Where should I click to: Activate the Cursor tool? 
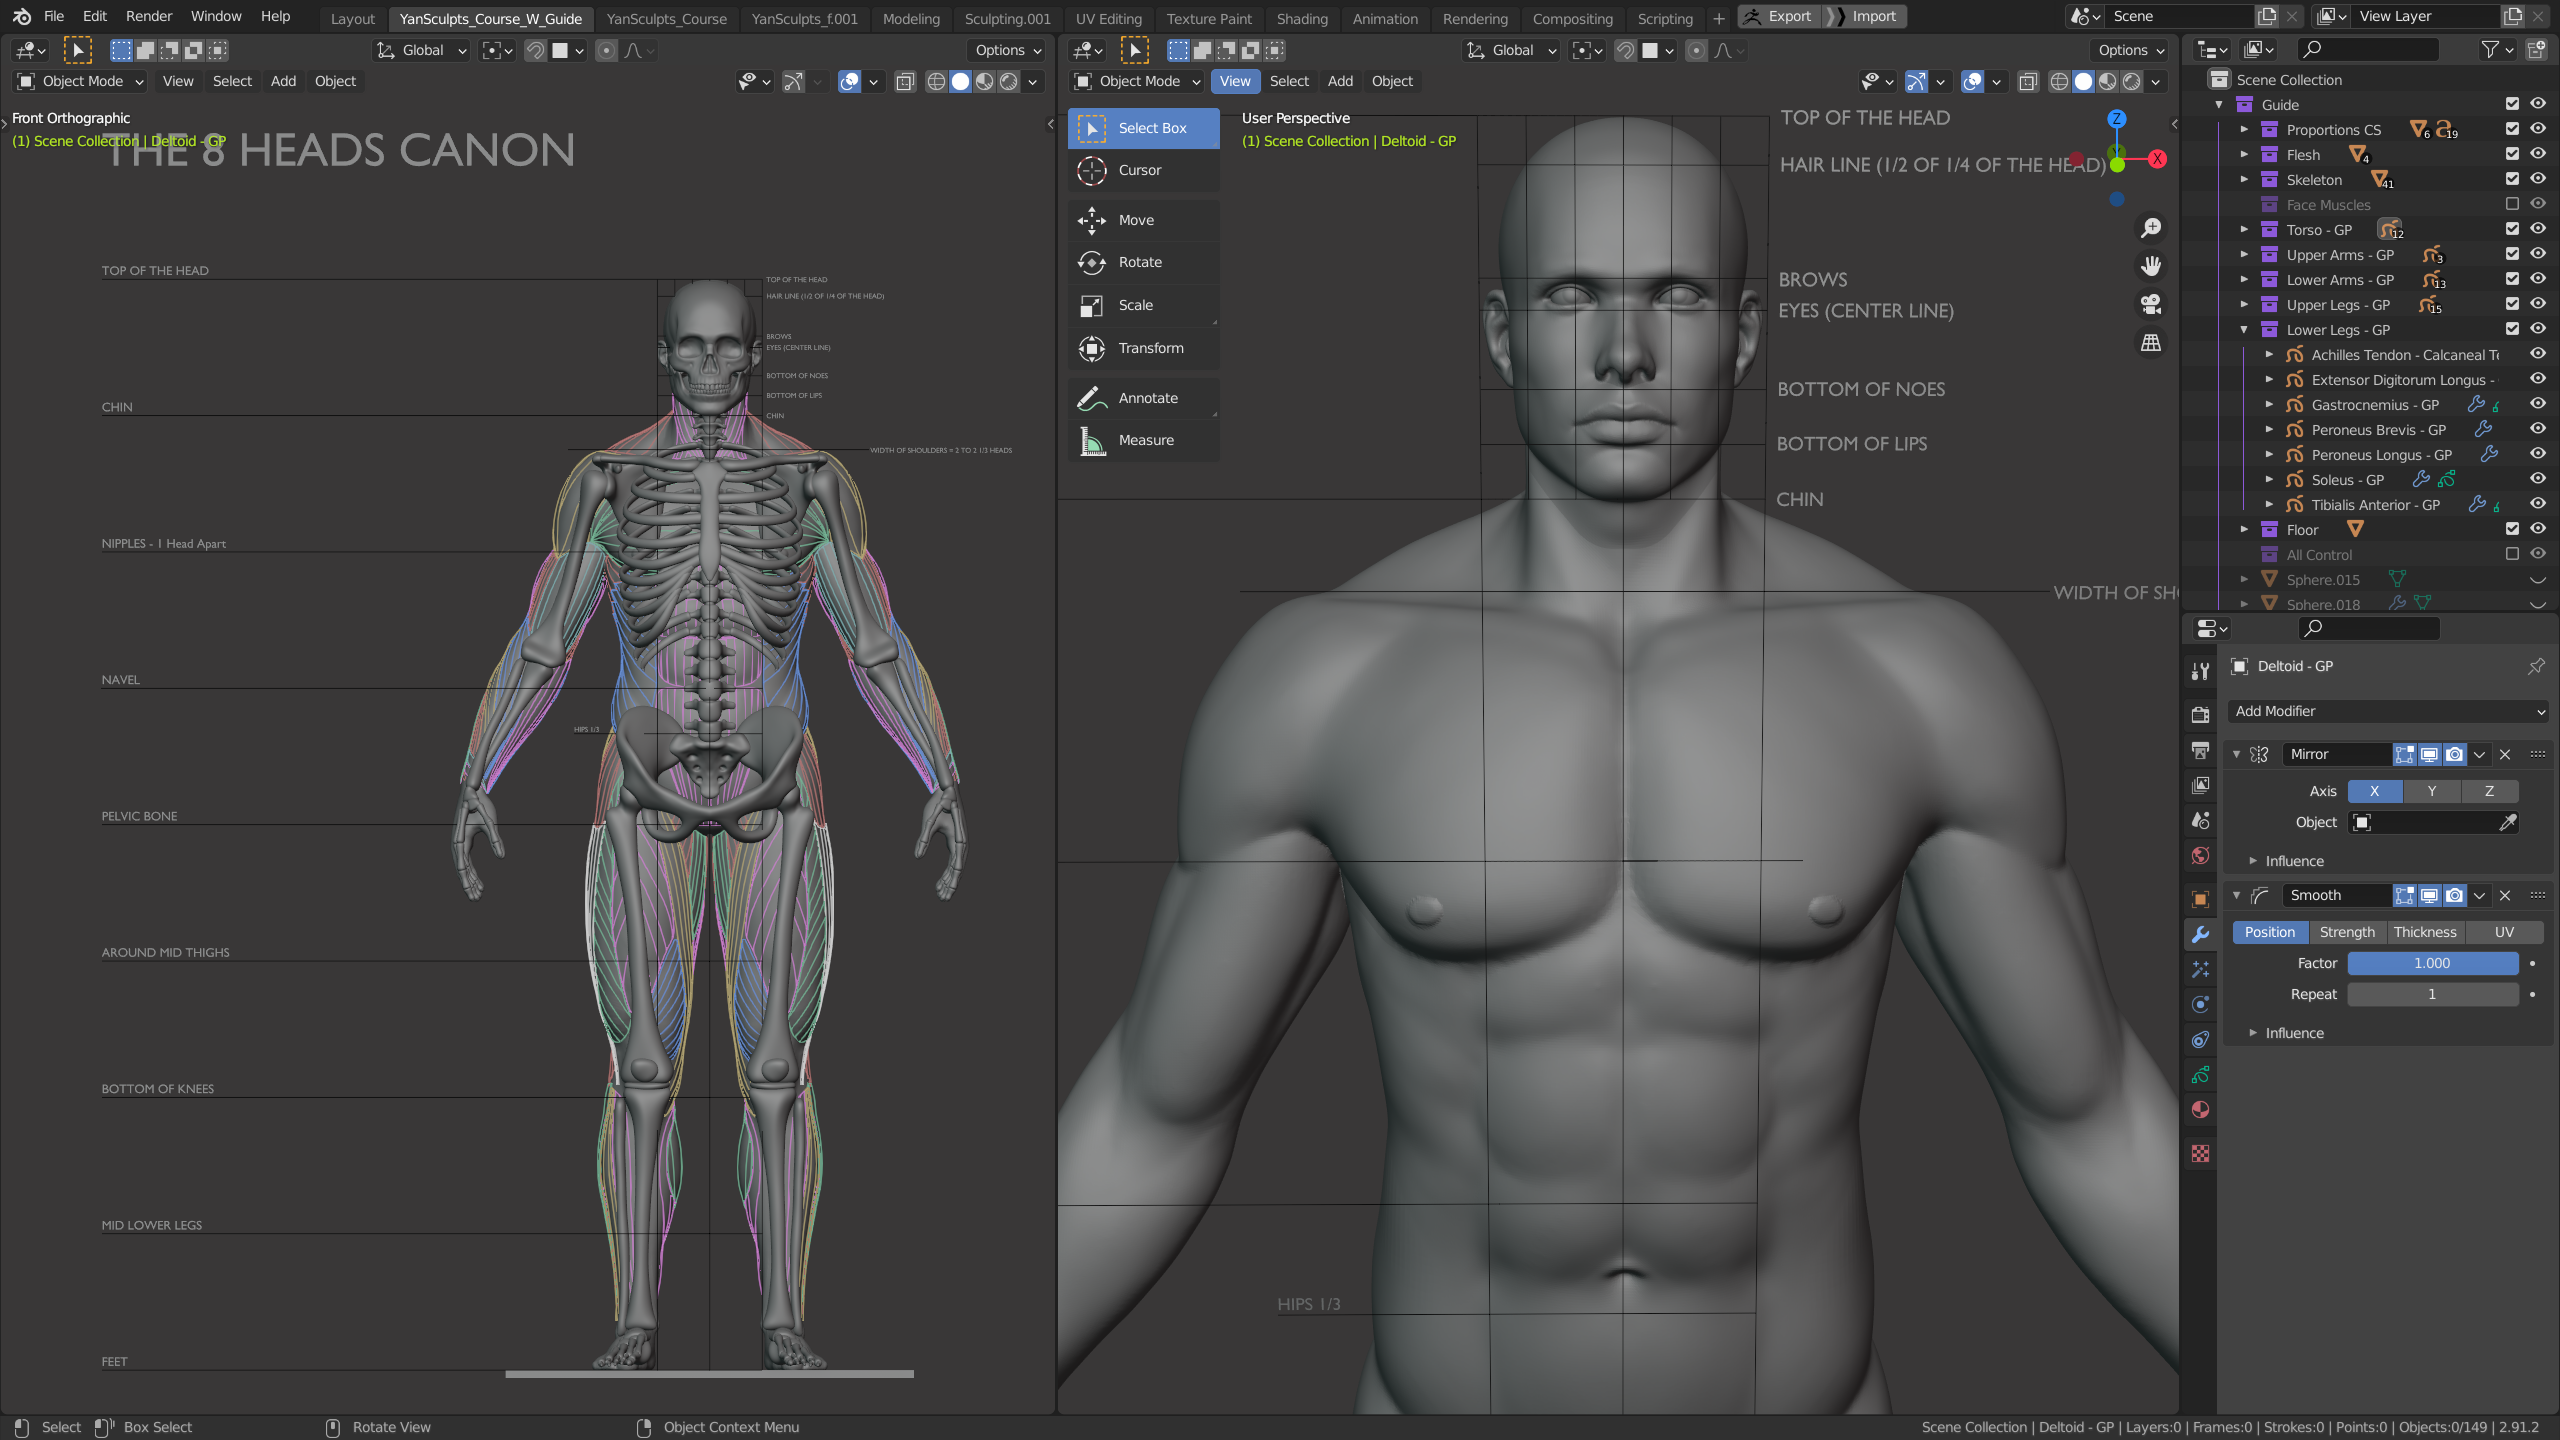click(1138, 171)
